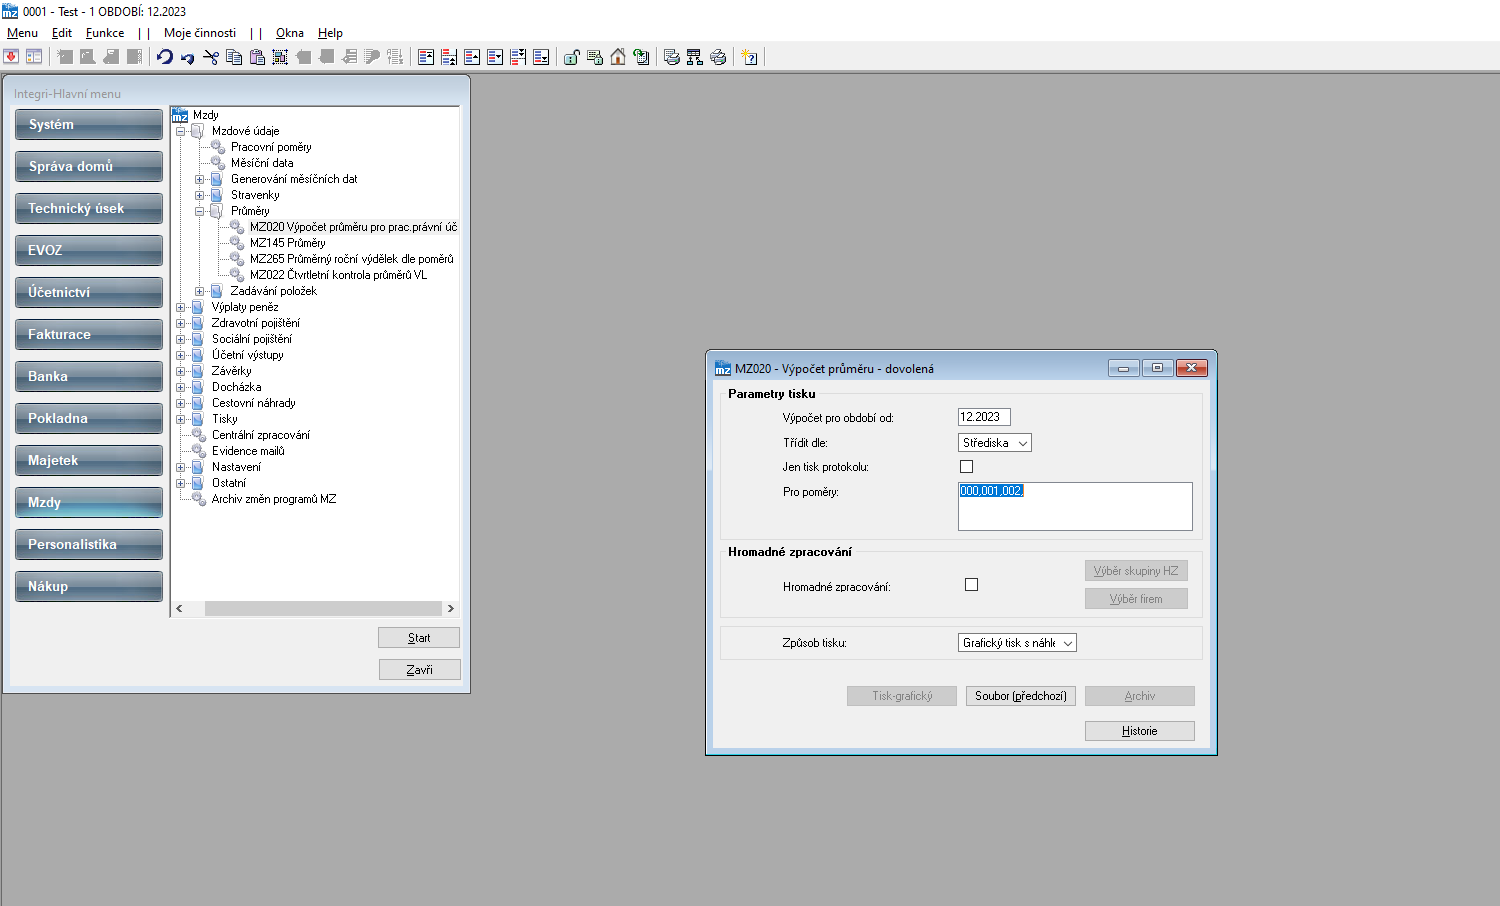Viewport: 1500px width, 906px height.
Task: Select 'MZ022 Čtvrtletní kontrola průměrů VL' item
Action: [338, 275]
